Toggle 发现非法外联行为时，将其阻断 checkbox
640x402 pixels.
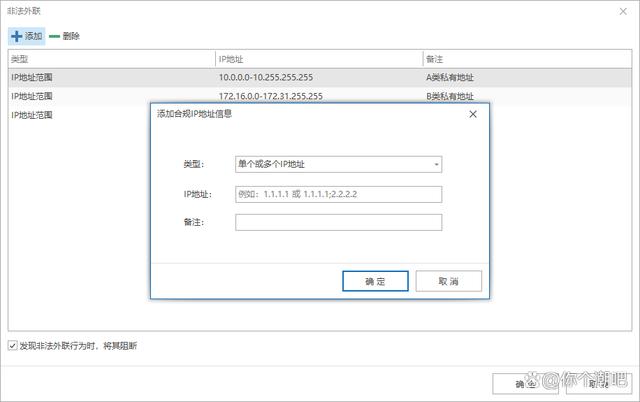13,346
